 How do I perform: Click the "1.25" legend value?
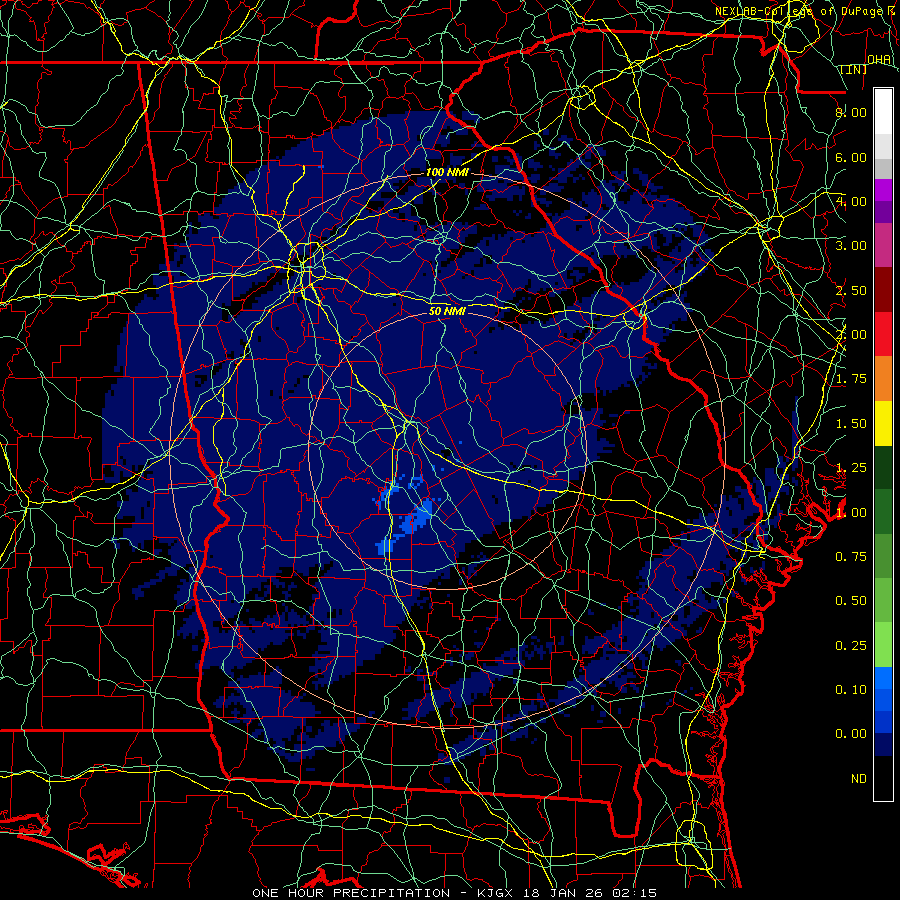(851, 468)
